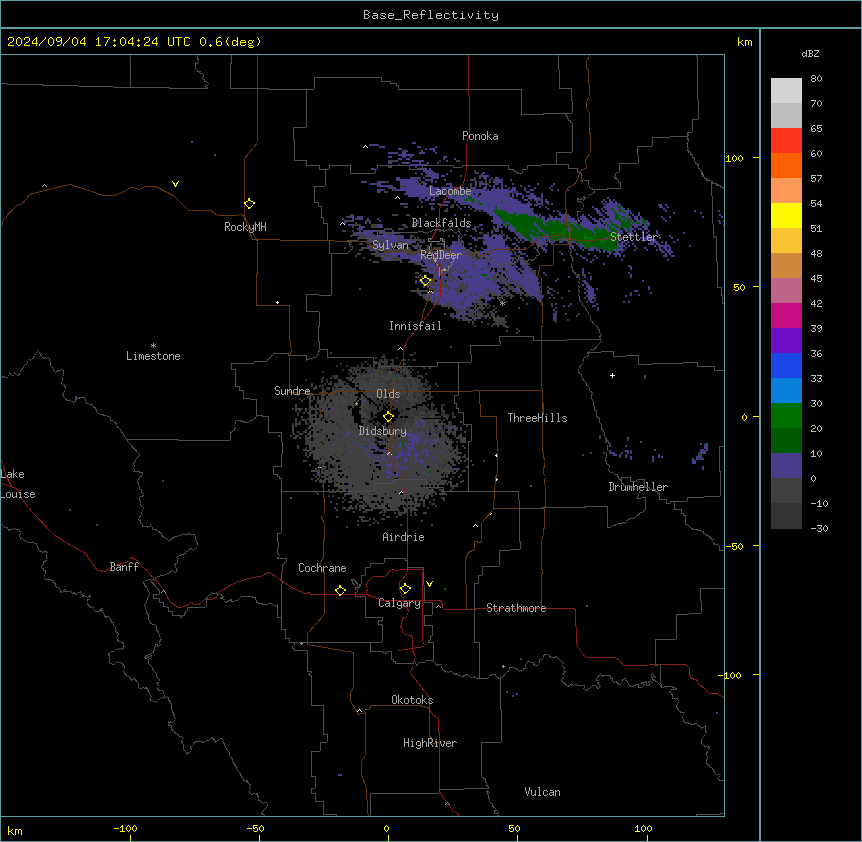Click the Base_Reflectivity title
The height and width of the screenshot is (842, 862).
coord(431,15)
